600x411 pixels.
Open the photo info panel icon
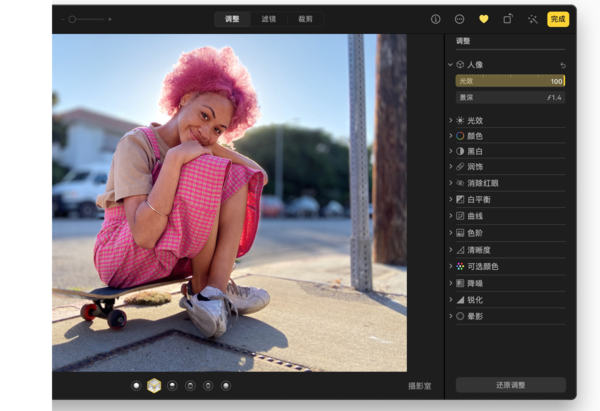tap(435, 19)
